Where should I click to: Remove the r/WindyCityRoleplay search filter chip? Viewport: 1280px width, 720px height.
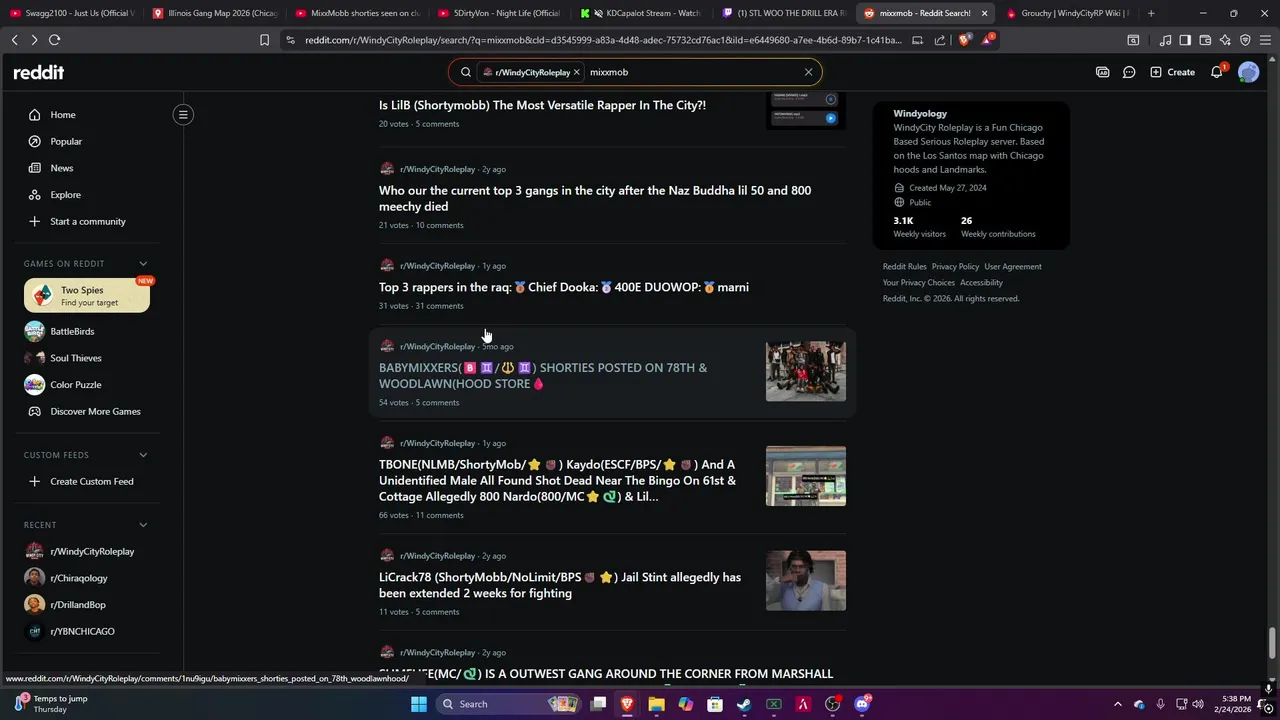pos(576,72)
